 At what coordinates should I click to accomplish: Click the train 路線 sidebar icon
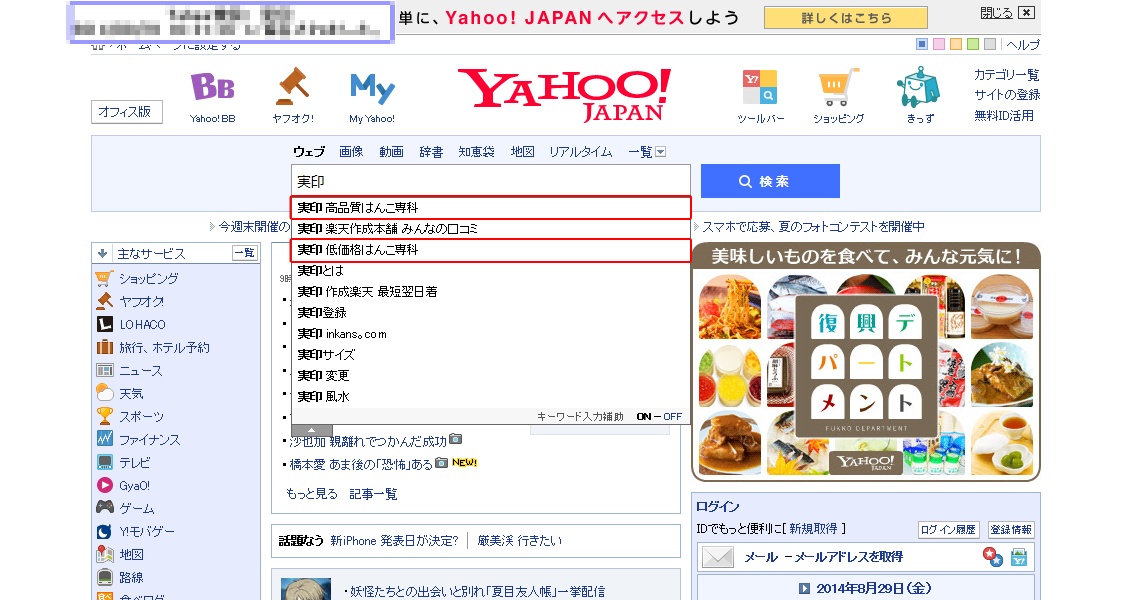[105, 577]
